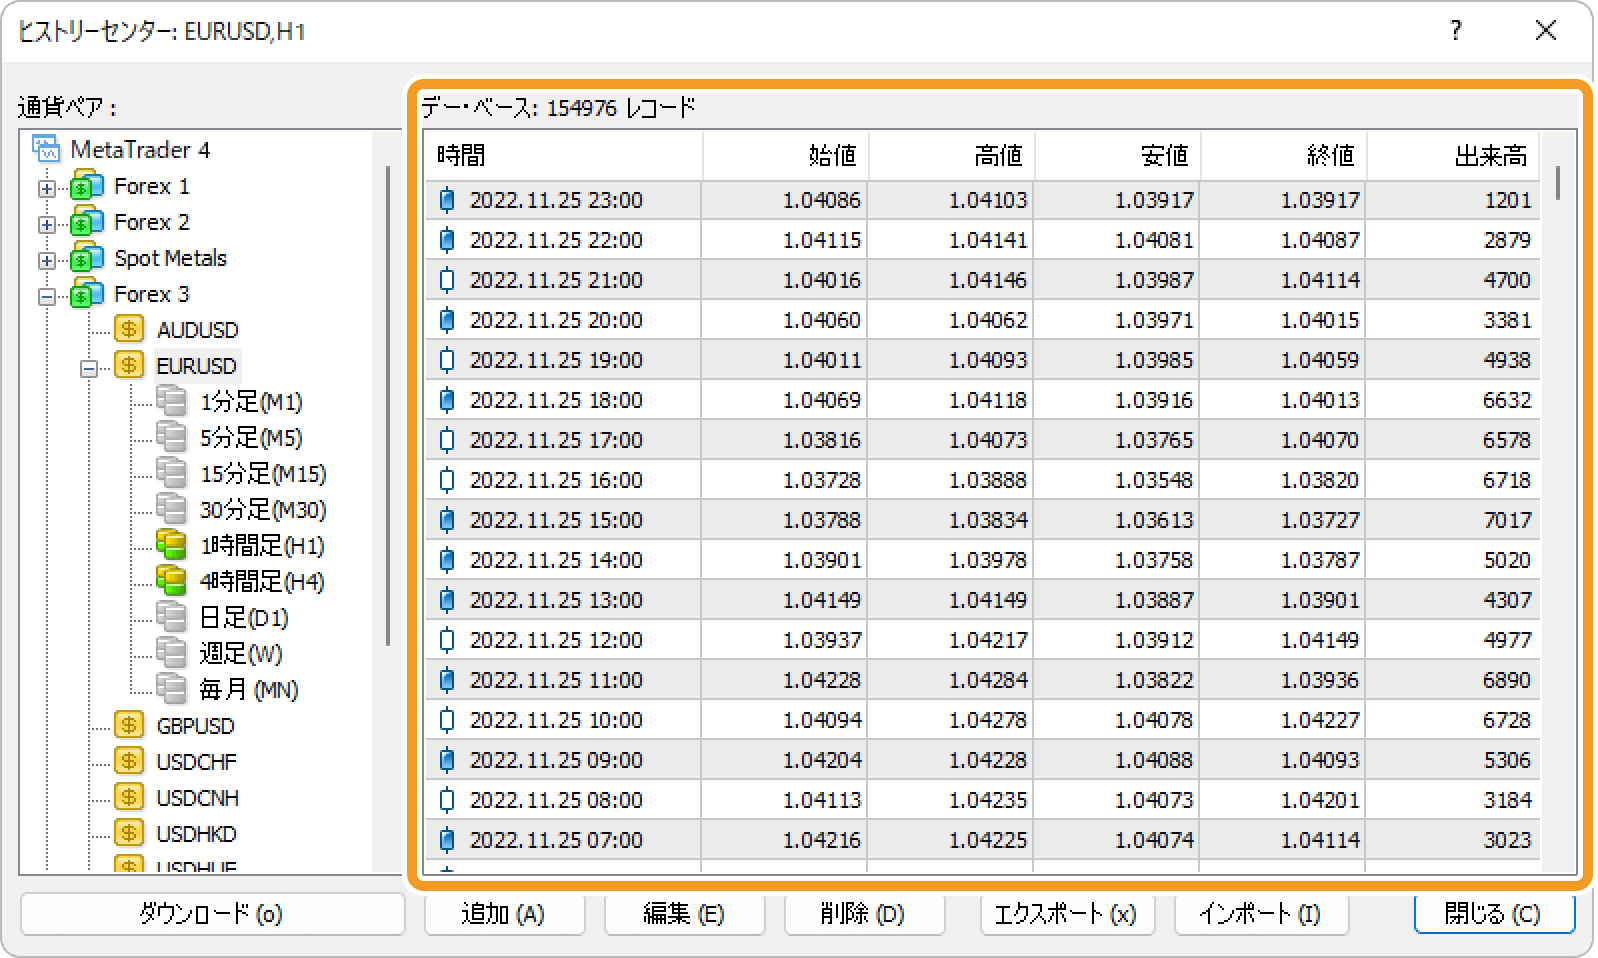This screenshot has height=958, width=1598.
Task: Select the 日足(D1) timeframe label
Action: pos(244,618)
